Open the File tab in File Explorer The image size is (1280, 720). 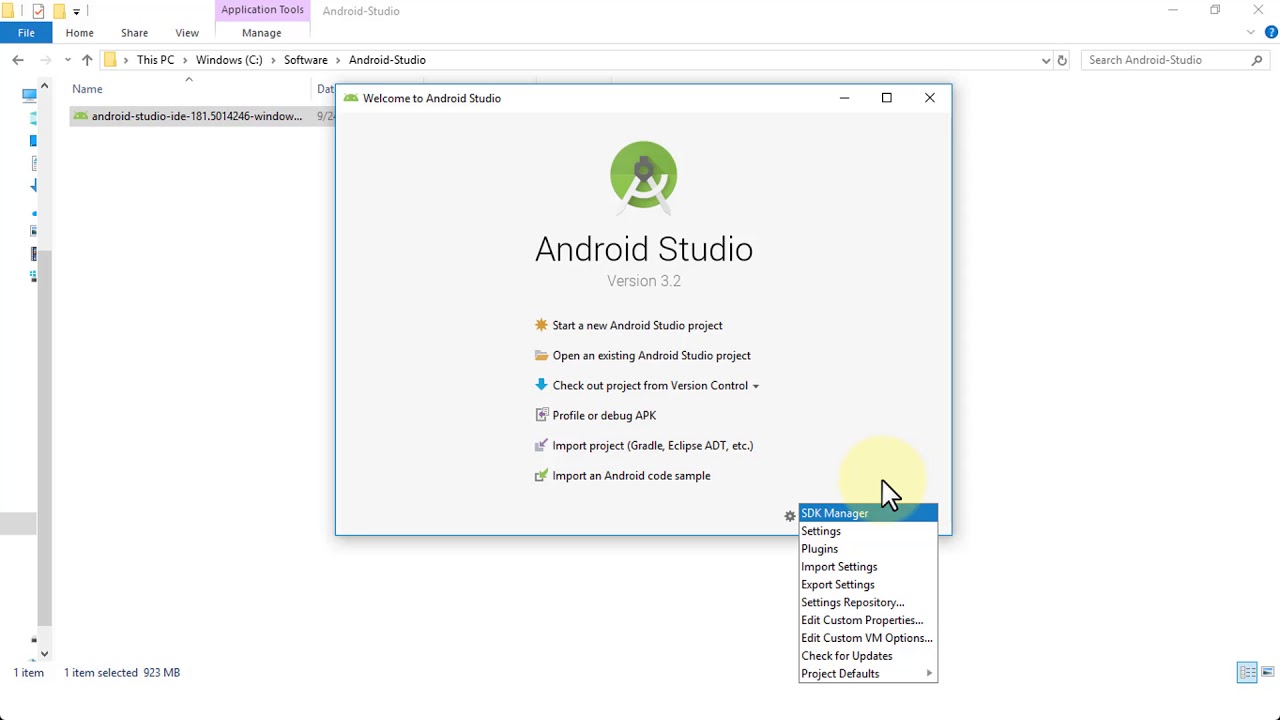[x=26, y=33]
